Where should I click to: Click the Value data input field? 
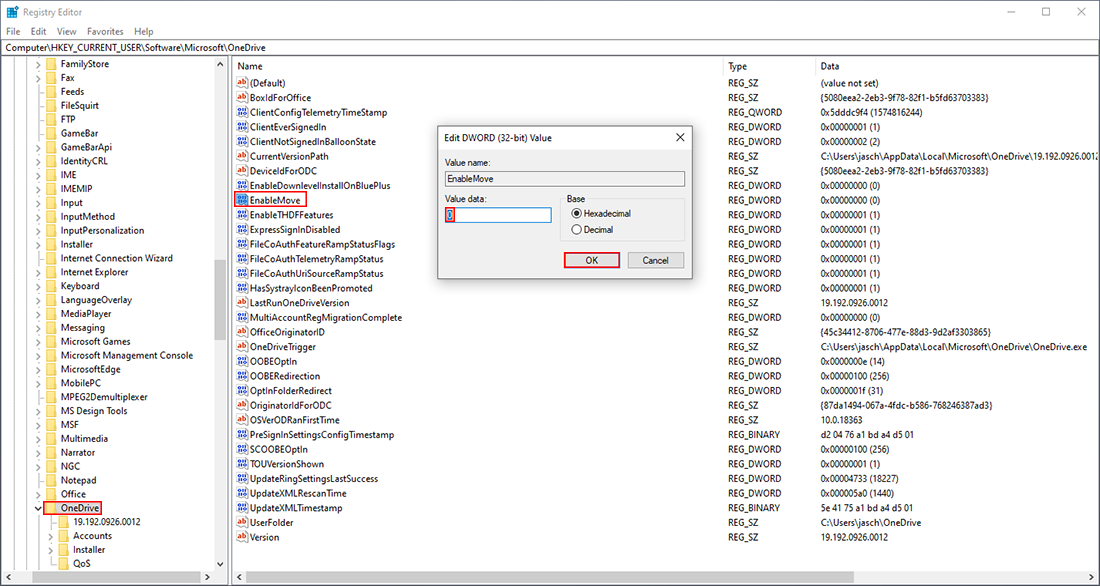(x=498, y=215)
